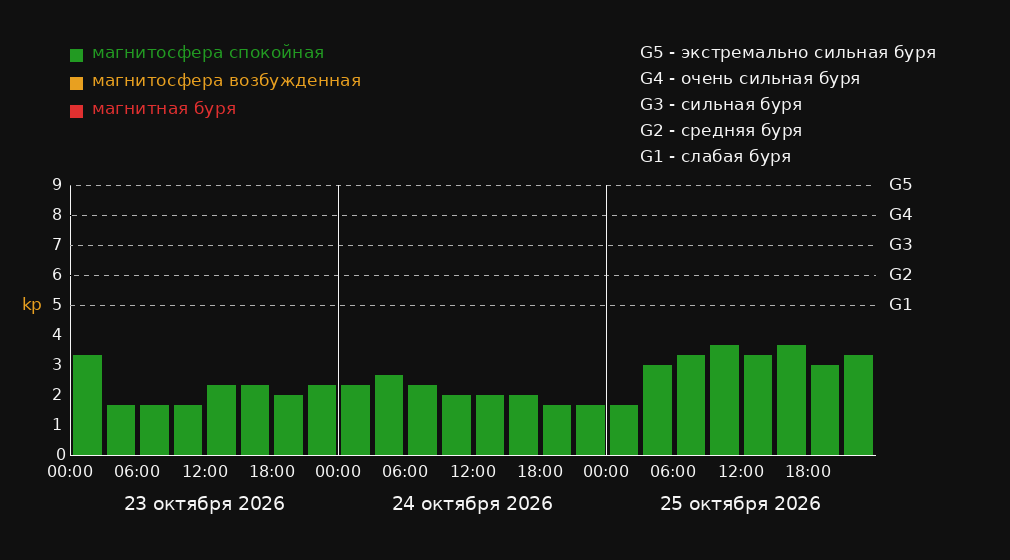Click the first bar of 23 October at 00:00
Image resolution: width=1010 pixels, height=560 pixels.
pyautogui.click(x=88, y=405)
